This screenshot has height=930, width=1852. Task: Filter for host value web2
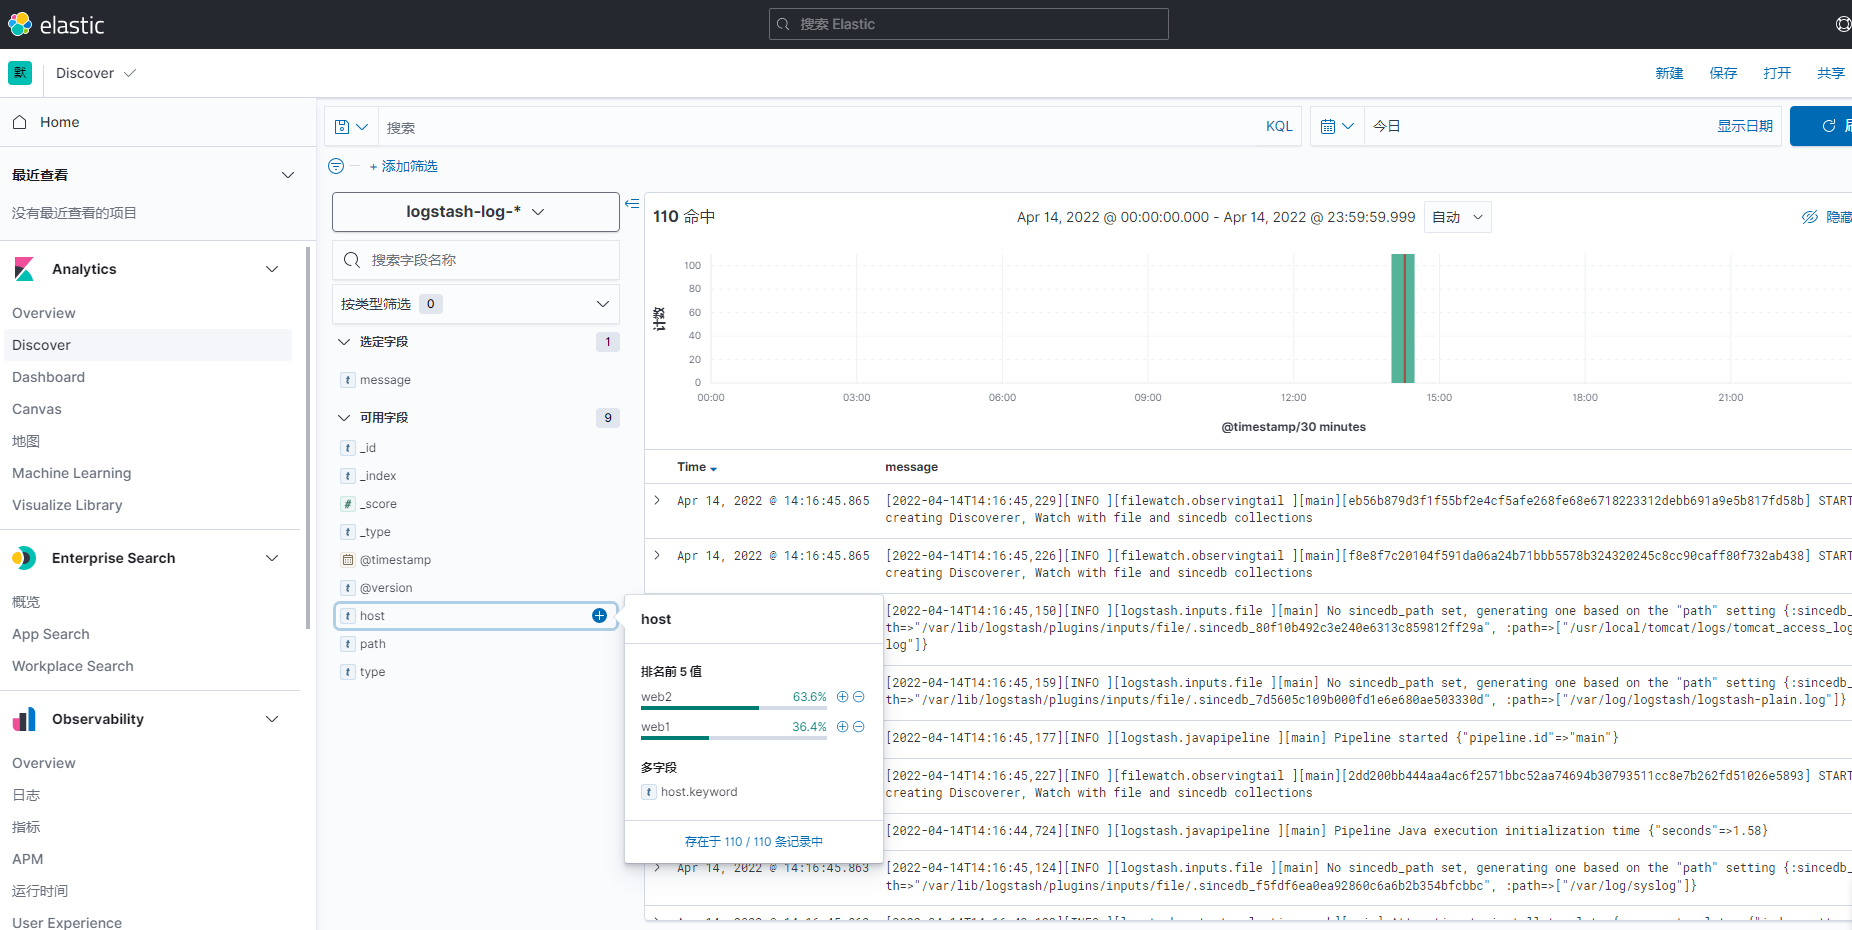point(842,697)
